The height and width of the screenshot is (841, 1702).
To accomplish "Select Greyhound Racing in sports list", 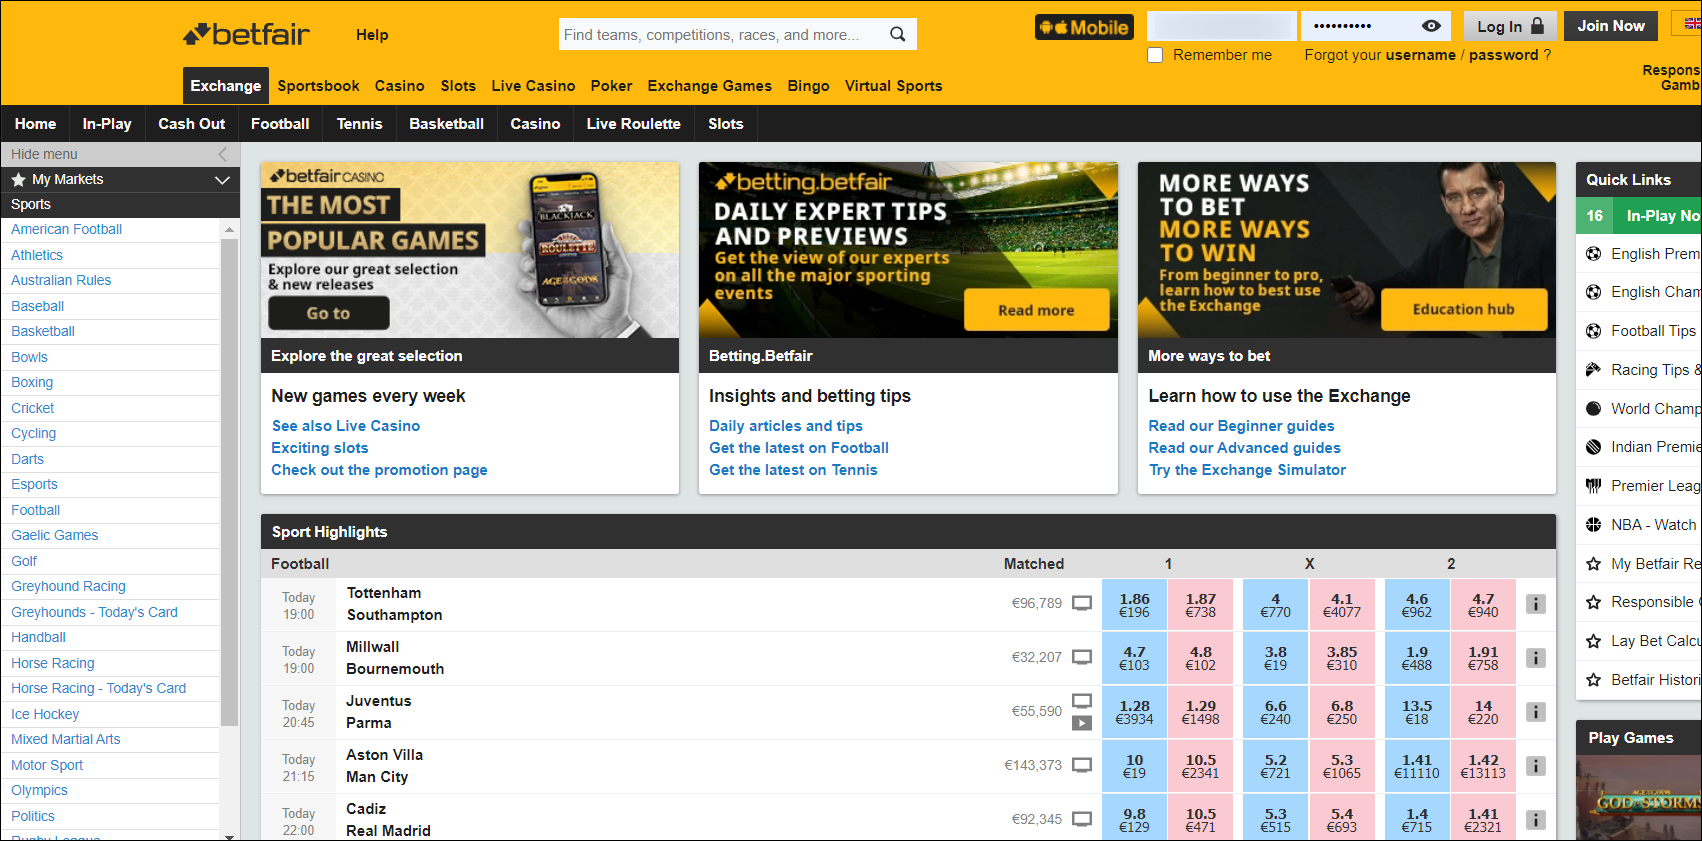I will [68, 586].
